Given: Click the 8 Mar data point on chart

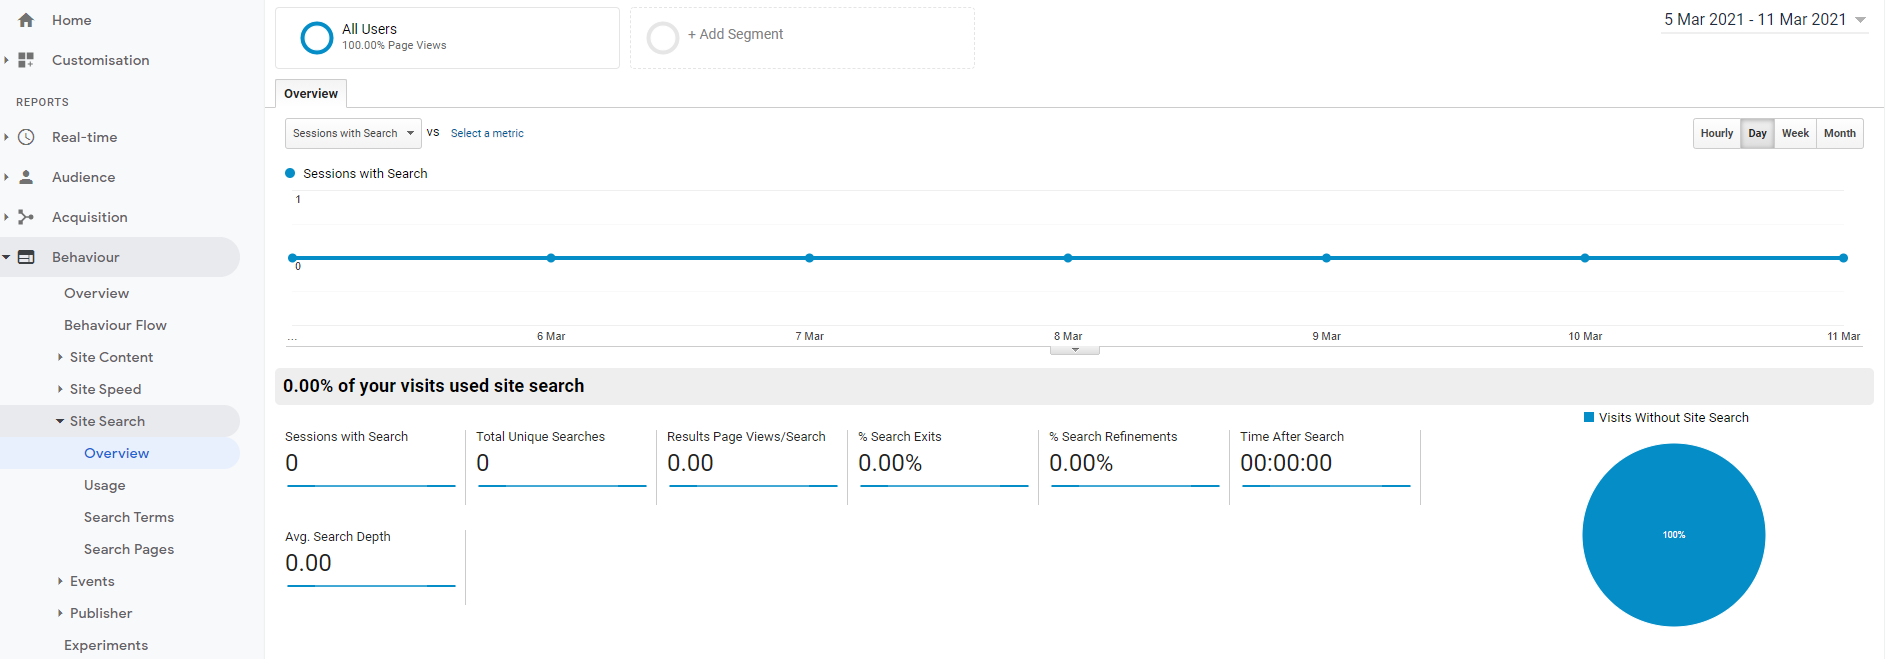Looking at the screenshot, I should tap(1068, 258).
